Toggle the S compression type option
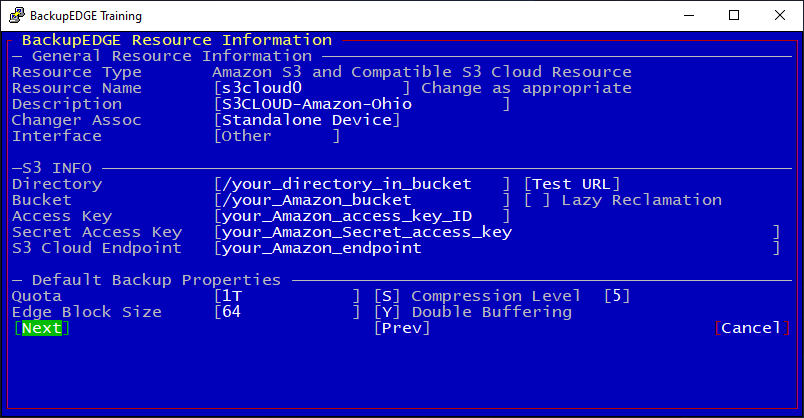Image resolution: width=804 pixels, height=418 pixels. click(387, 296)
